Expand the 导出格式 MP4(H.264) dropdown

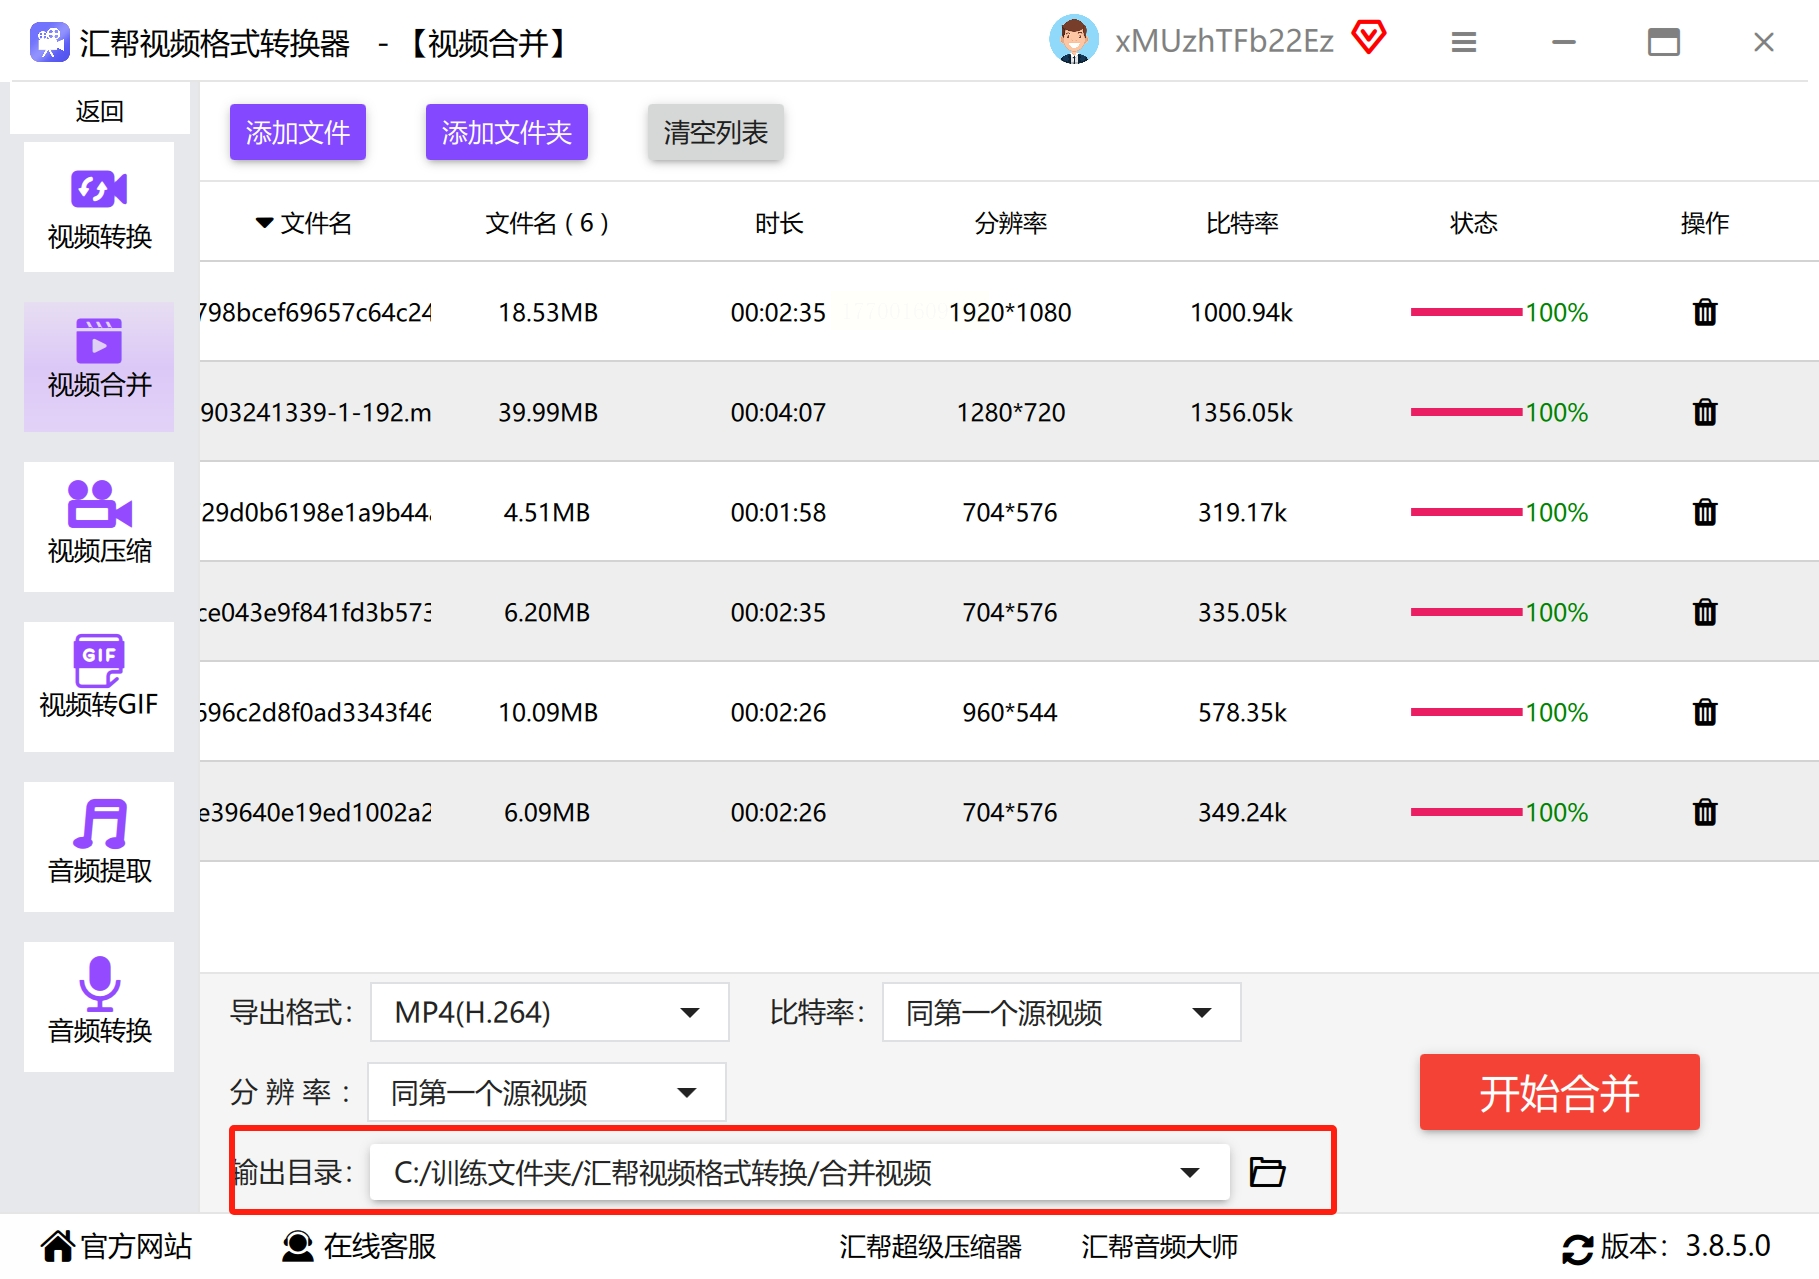[x=549, y=1012]
